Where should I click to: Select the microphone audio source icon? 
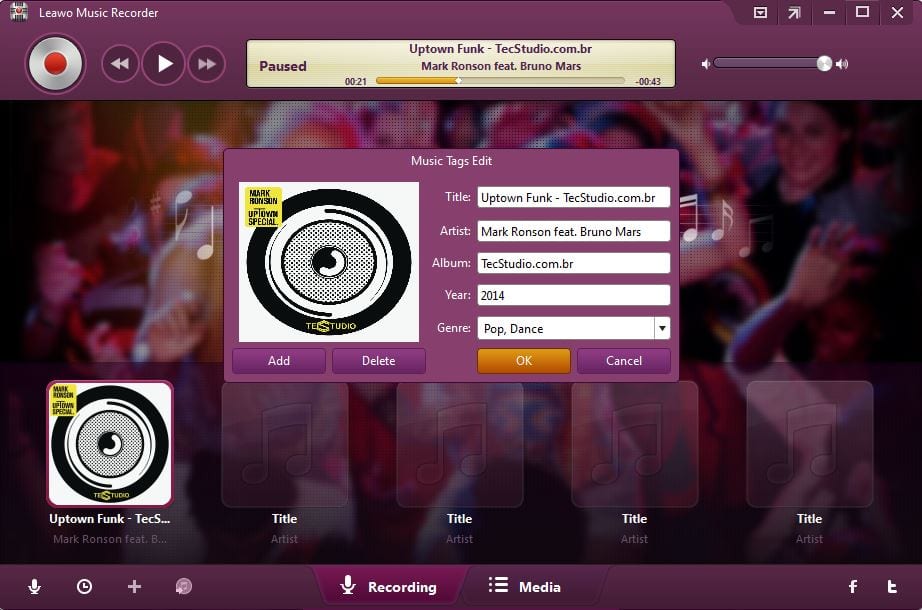(x=35, y=587)
